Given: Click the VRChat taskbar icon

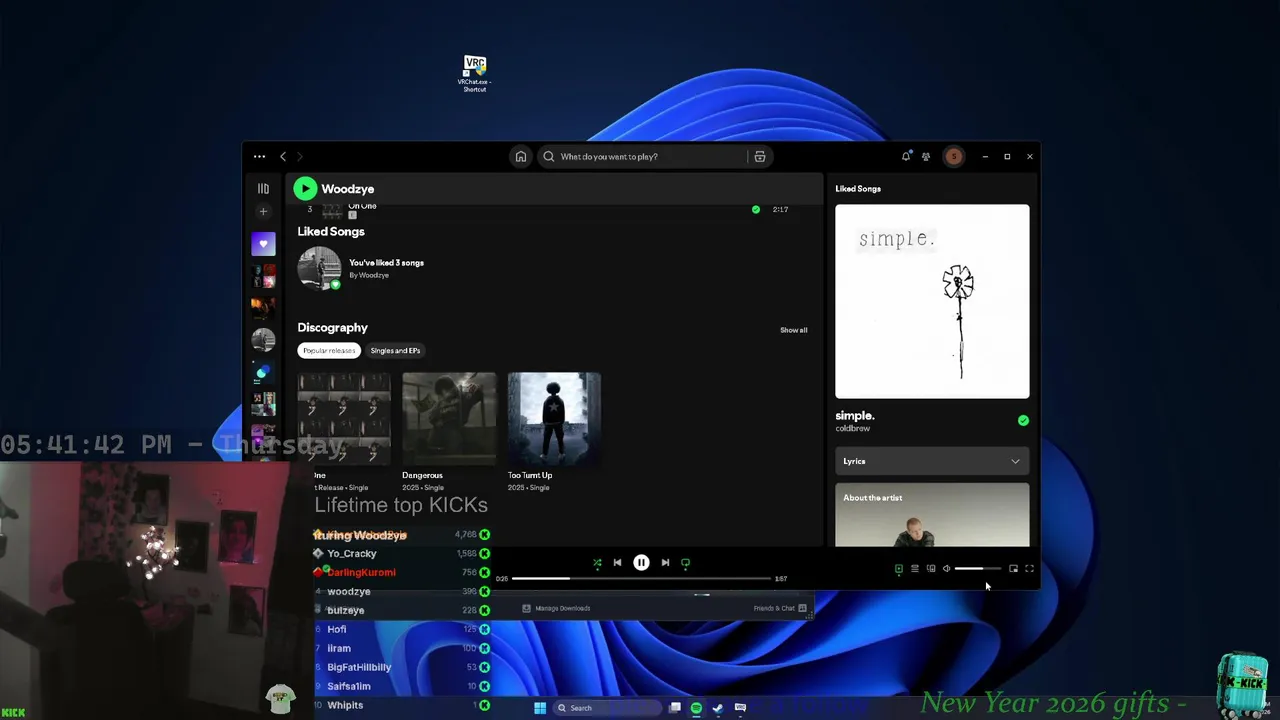Looking at the screenshot, I should pyautogui.click(x=740, y=708).
